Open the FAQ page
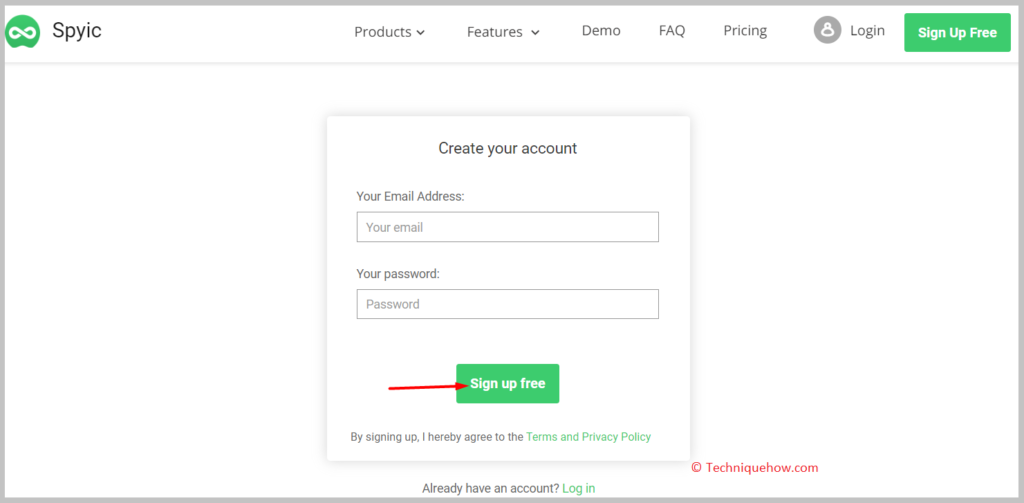1024x503 pixels. point(672,31)
